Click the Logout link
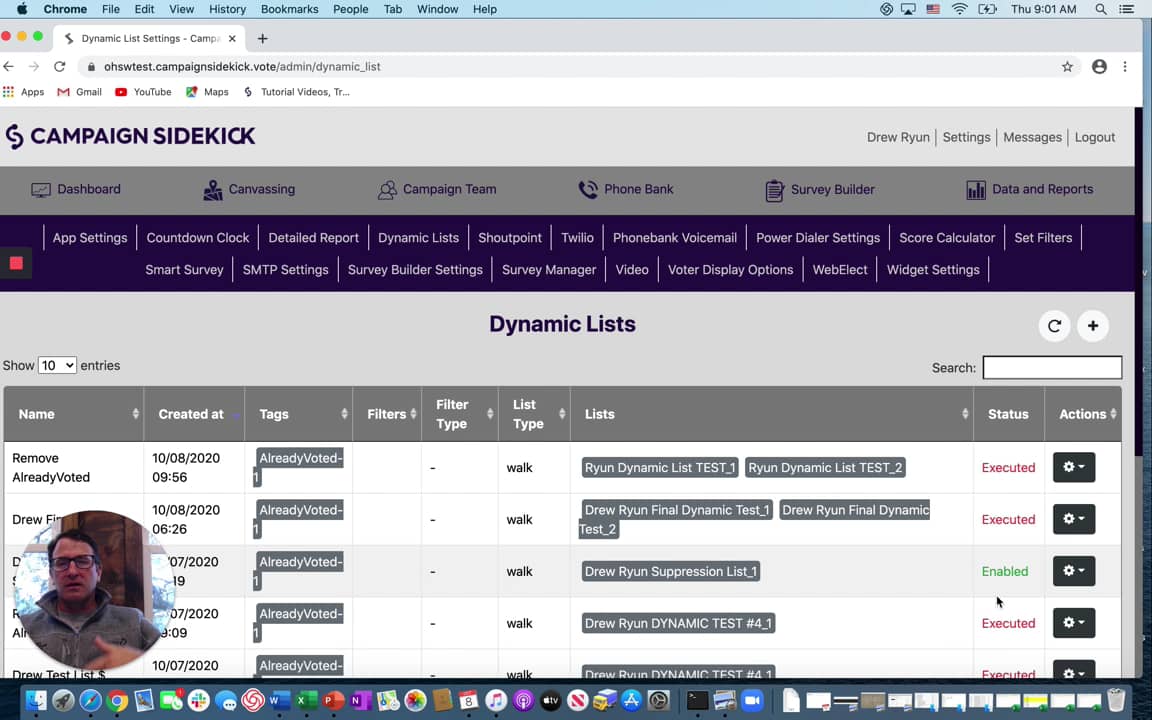The width and height of the screenshot is (1152, 720). pos(1094,138)
